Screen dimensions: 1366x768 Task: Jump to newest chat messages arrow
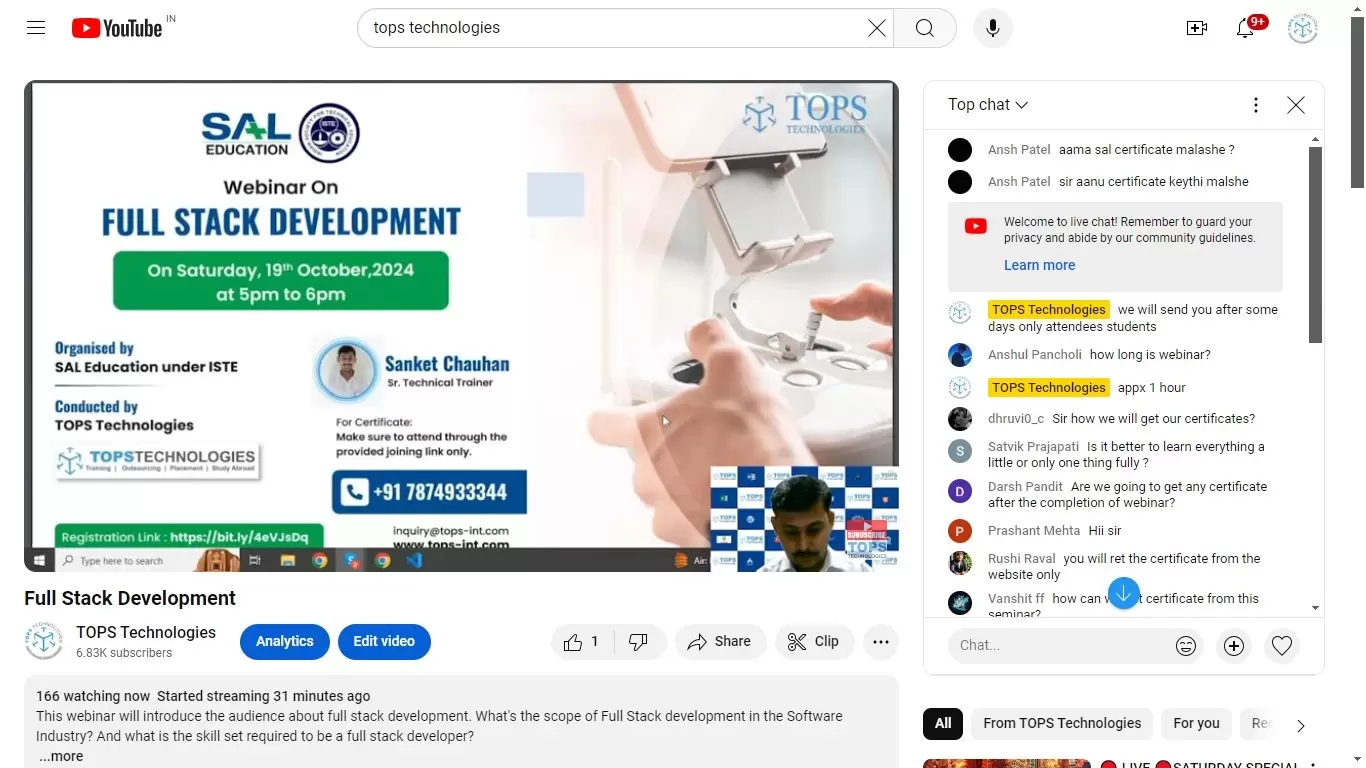1124,593
